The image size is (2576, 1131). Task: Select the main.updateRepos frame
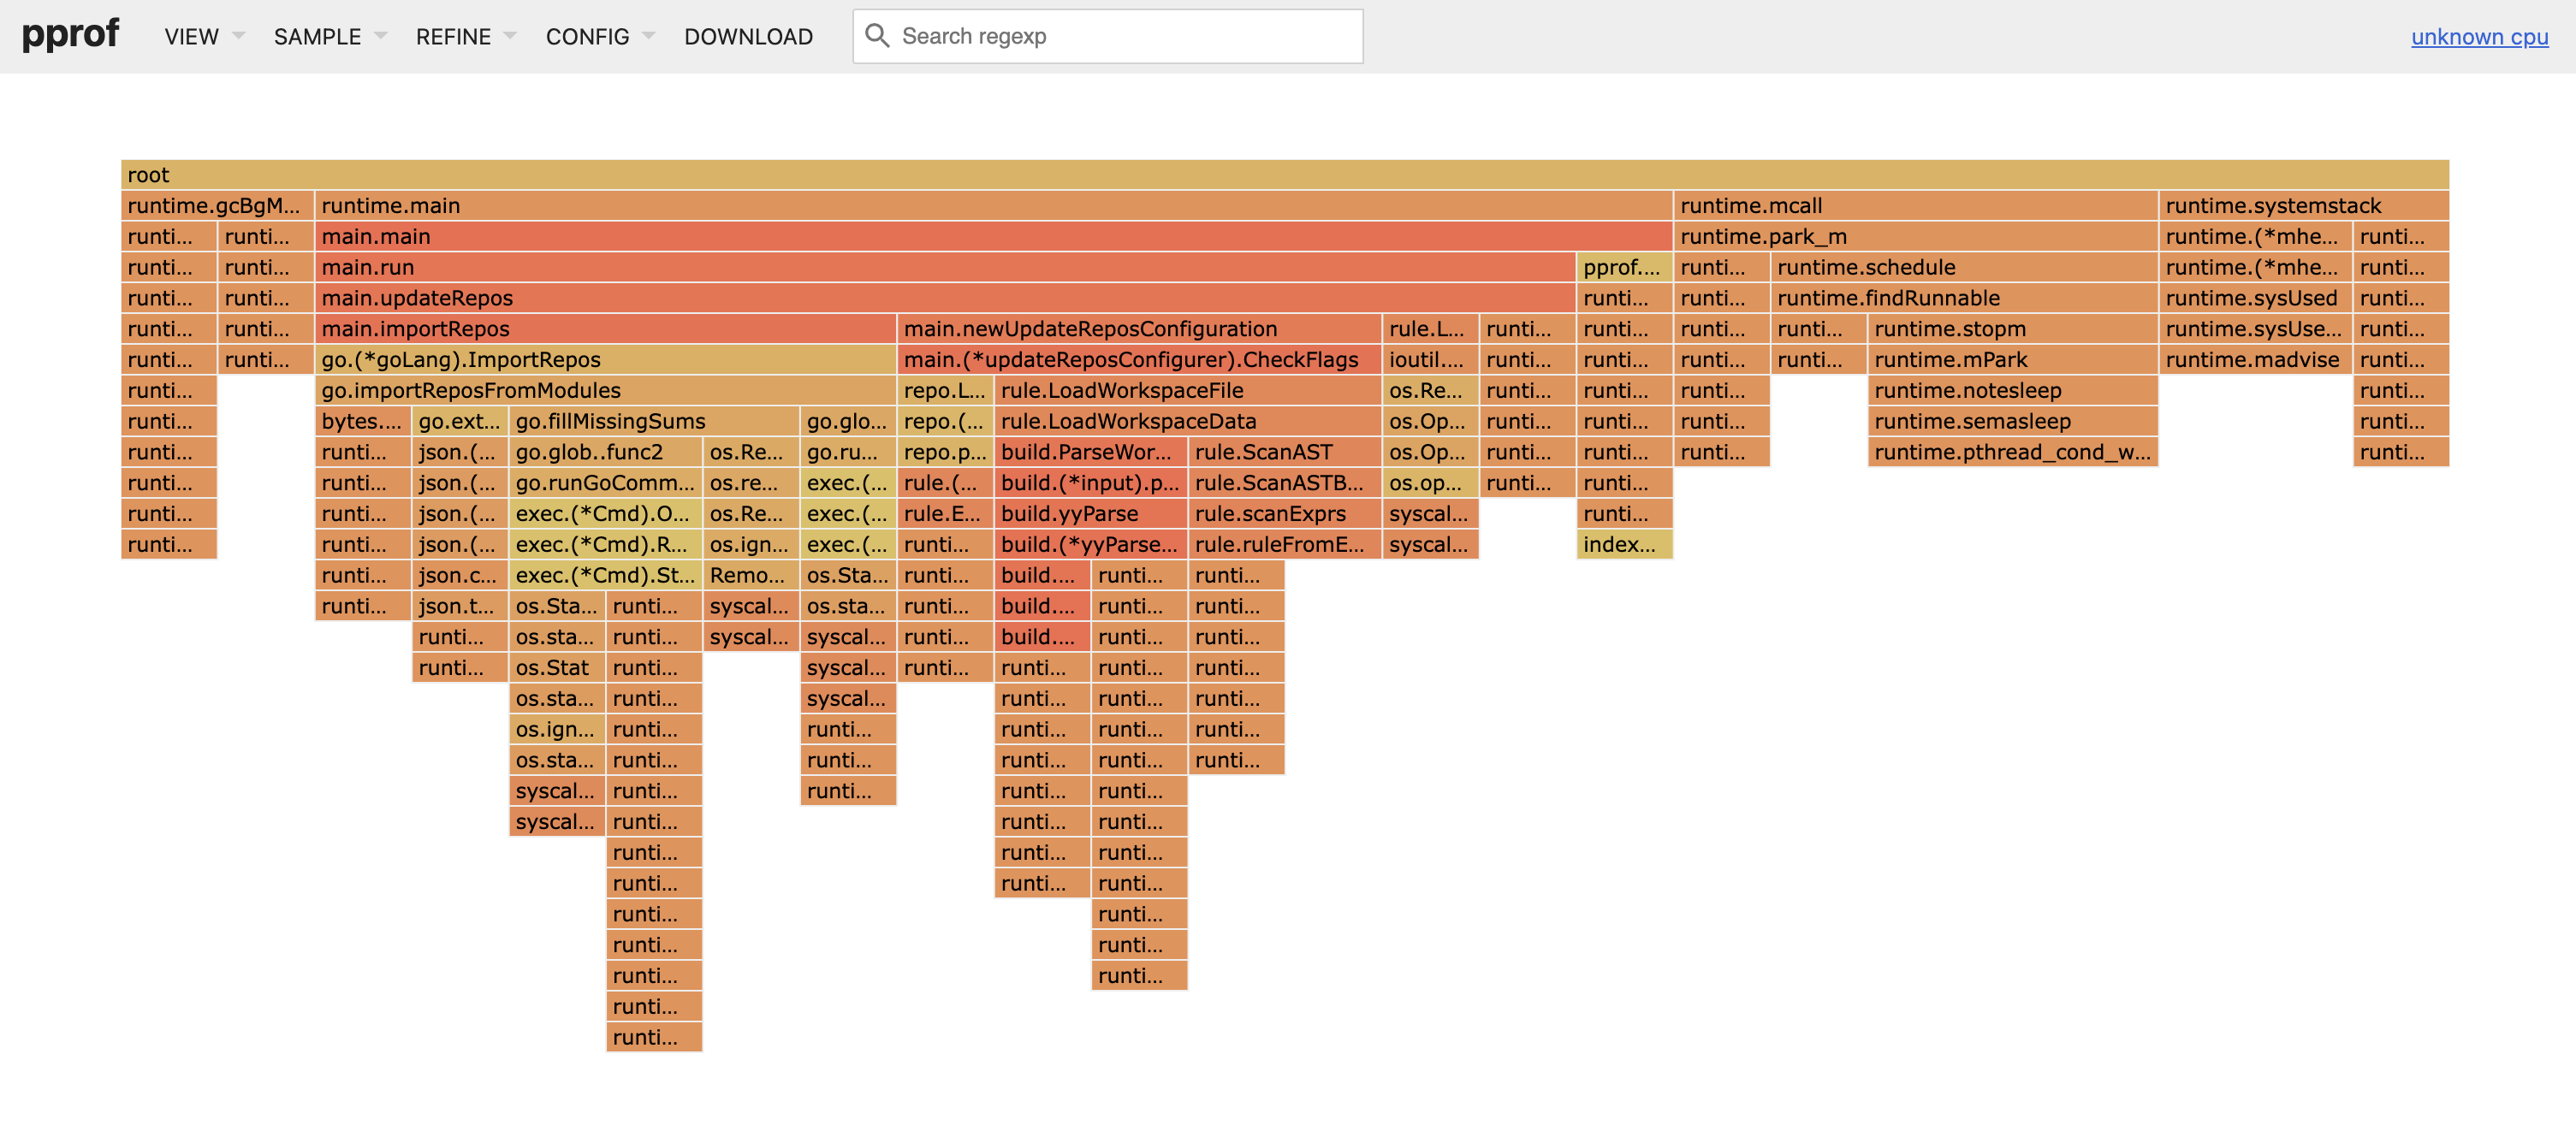(944, 298)
